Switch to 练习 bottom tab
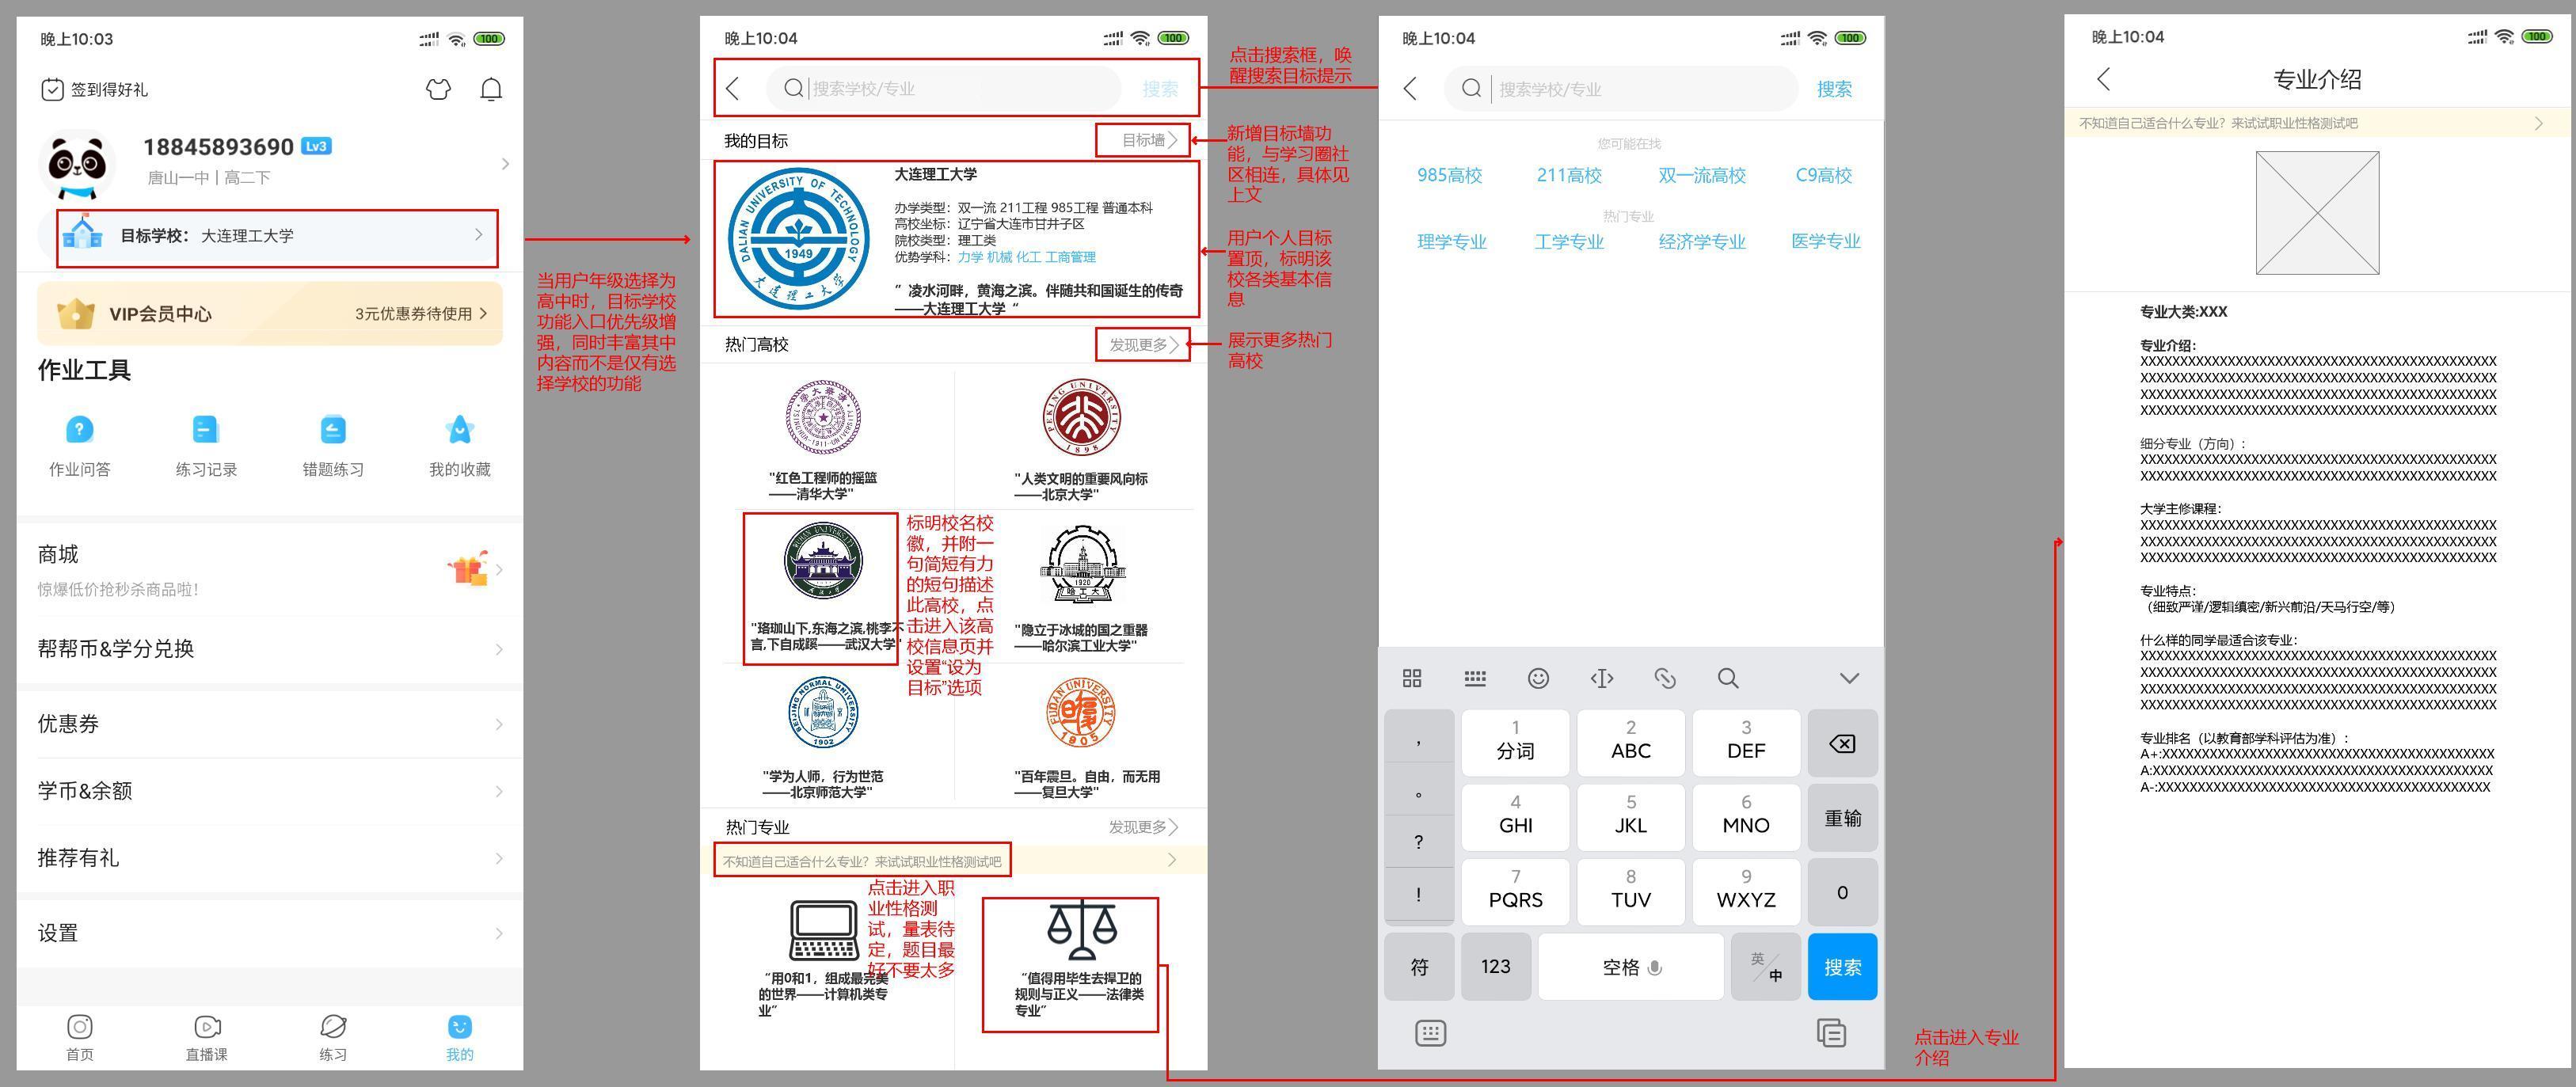The width and height of the screenshot is (2576, 1087). pos(333,1037)
